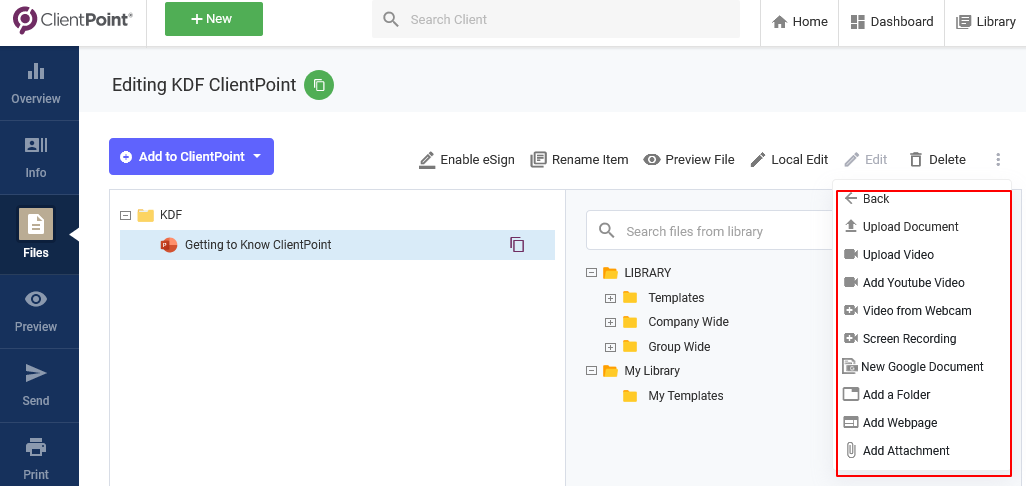Select Screen Recording from the menu

(x=909, y=339)
